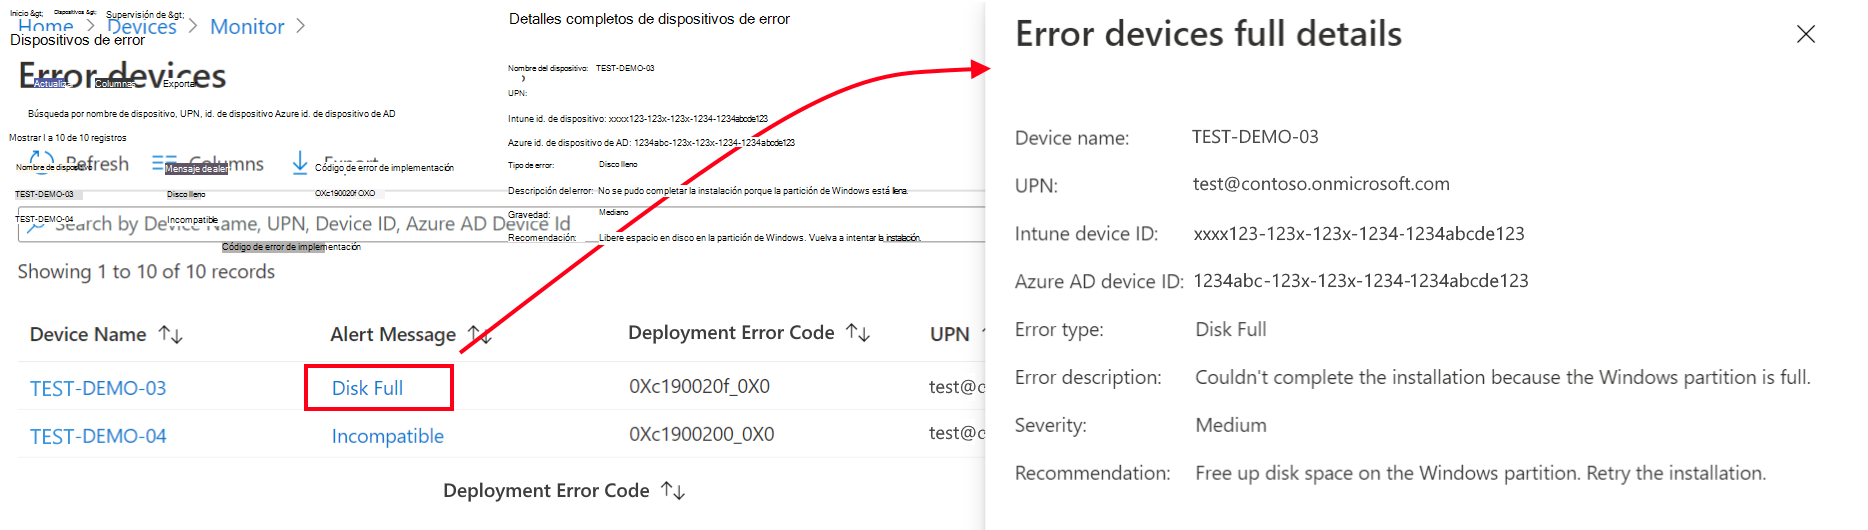Sort by Alert Message arrows icon
The image size is (1868, 530).
[x=480, y=335]
